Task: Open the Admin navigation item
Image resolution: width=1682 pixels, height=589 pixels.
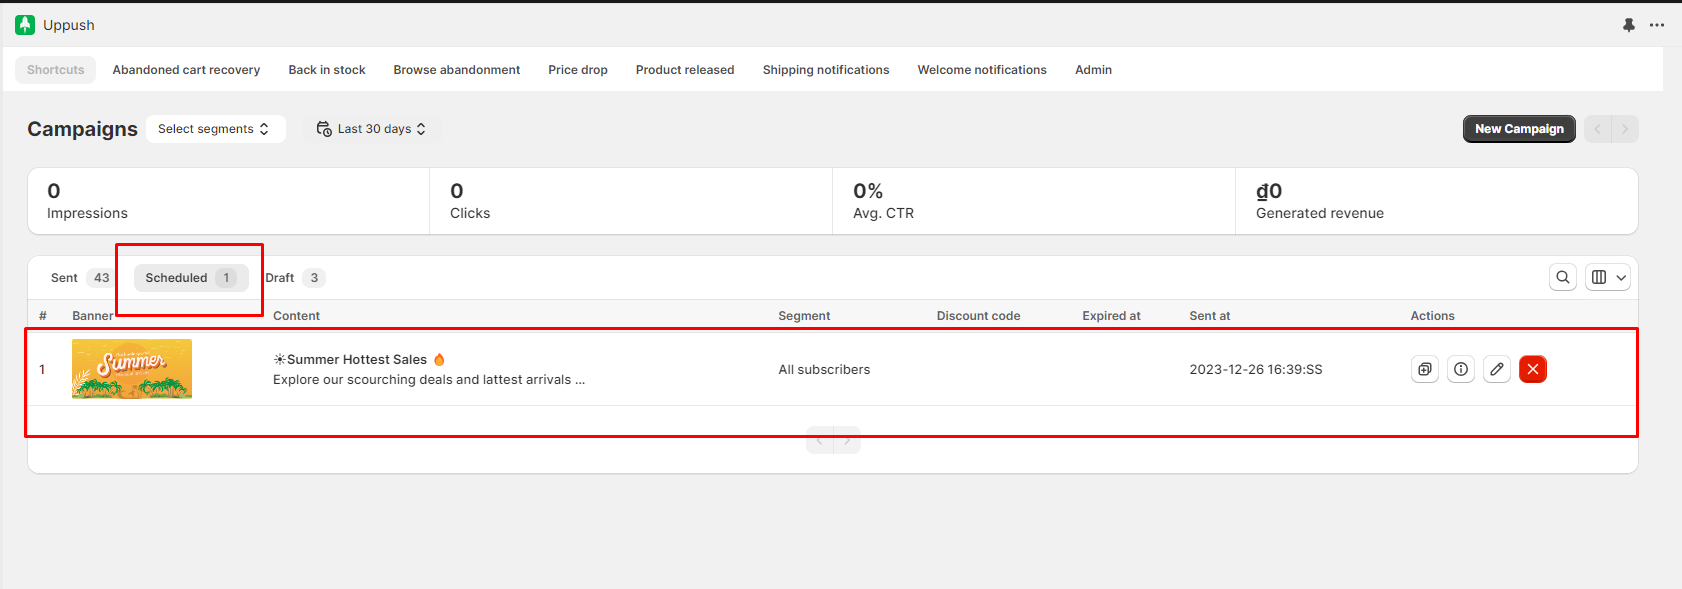Action: [1093, 70]
